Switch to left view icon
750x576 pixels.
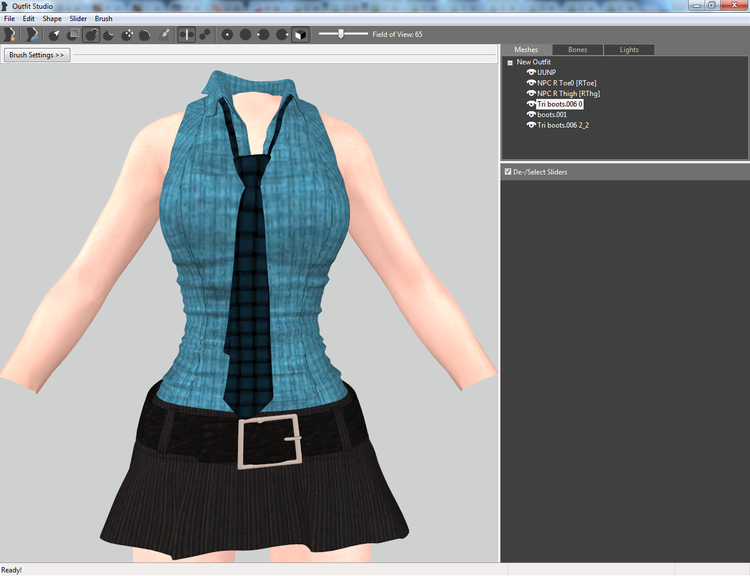tap(264, 34)
